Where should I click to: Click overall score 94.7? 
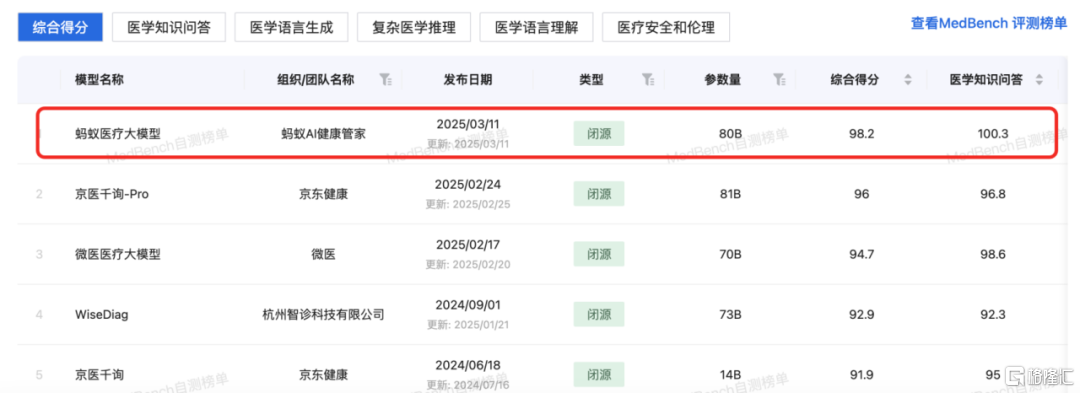[862, 254]
